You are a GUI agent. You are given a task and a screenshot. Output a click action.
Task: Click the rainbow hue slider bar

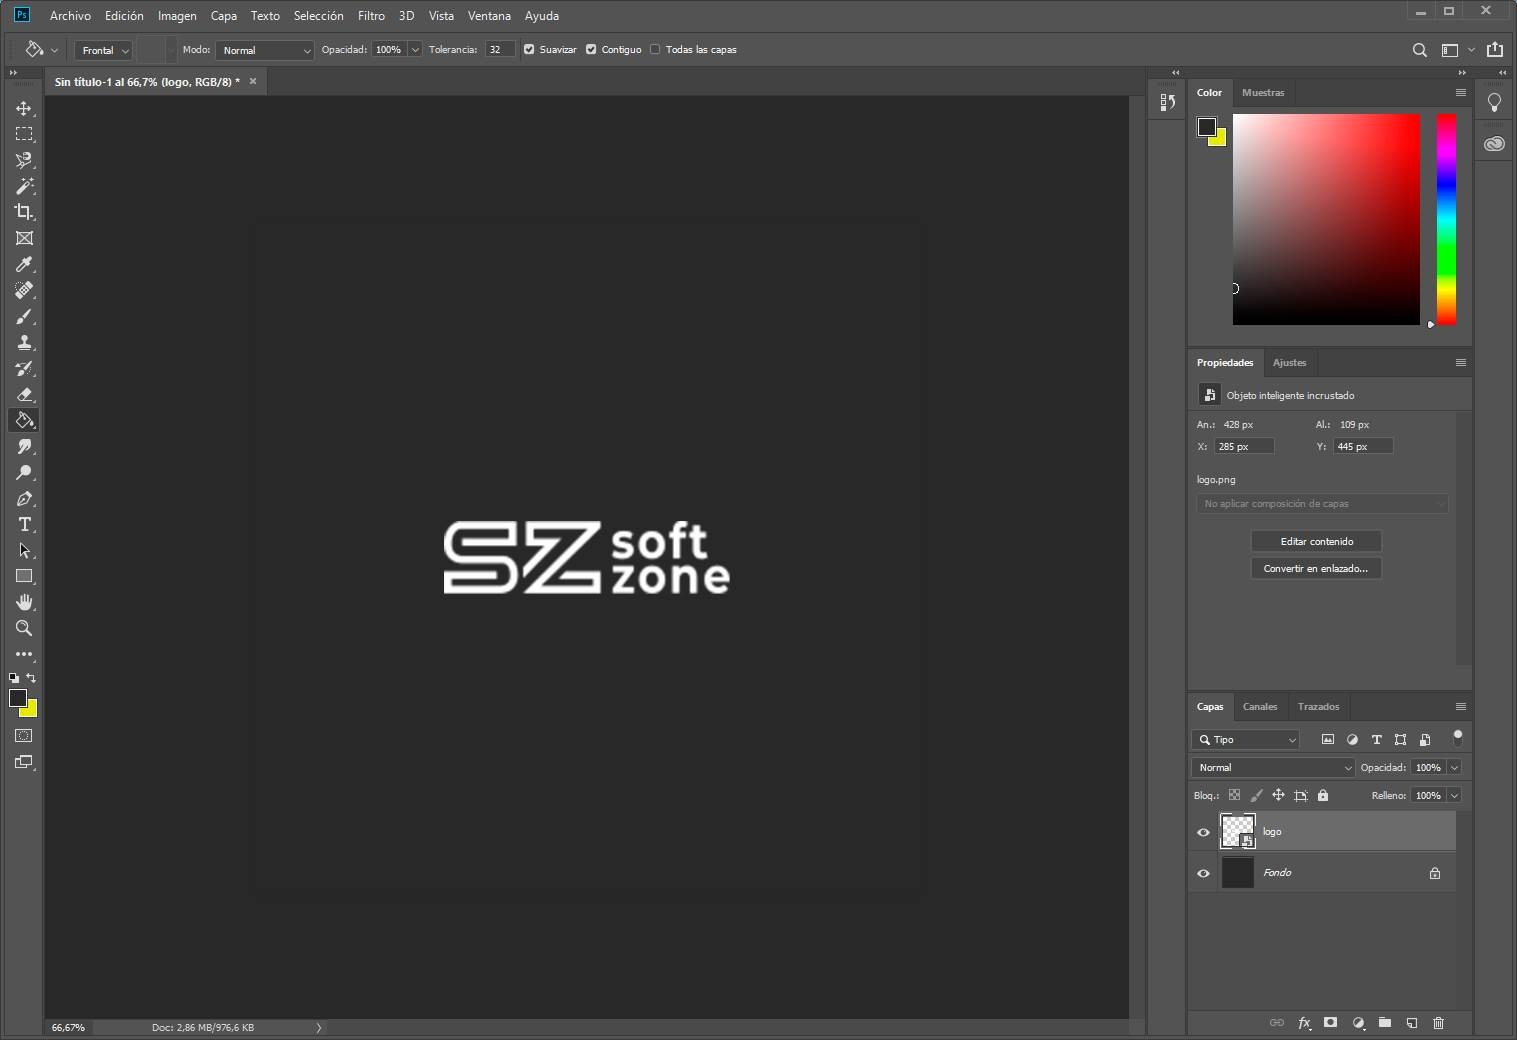pos(1446,219)
